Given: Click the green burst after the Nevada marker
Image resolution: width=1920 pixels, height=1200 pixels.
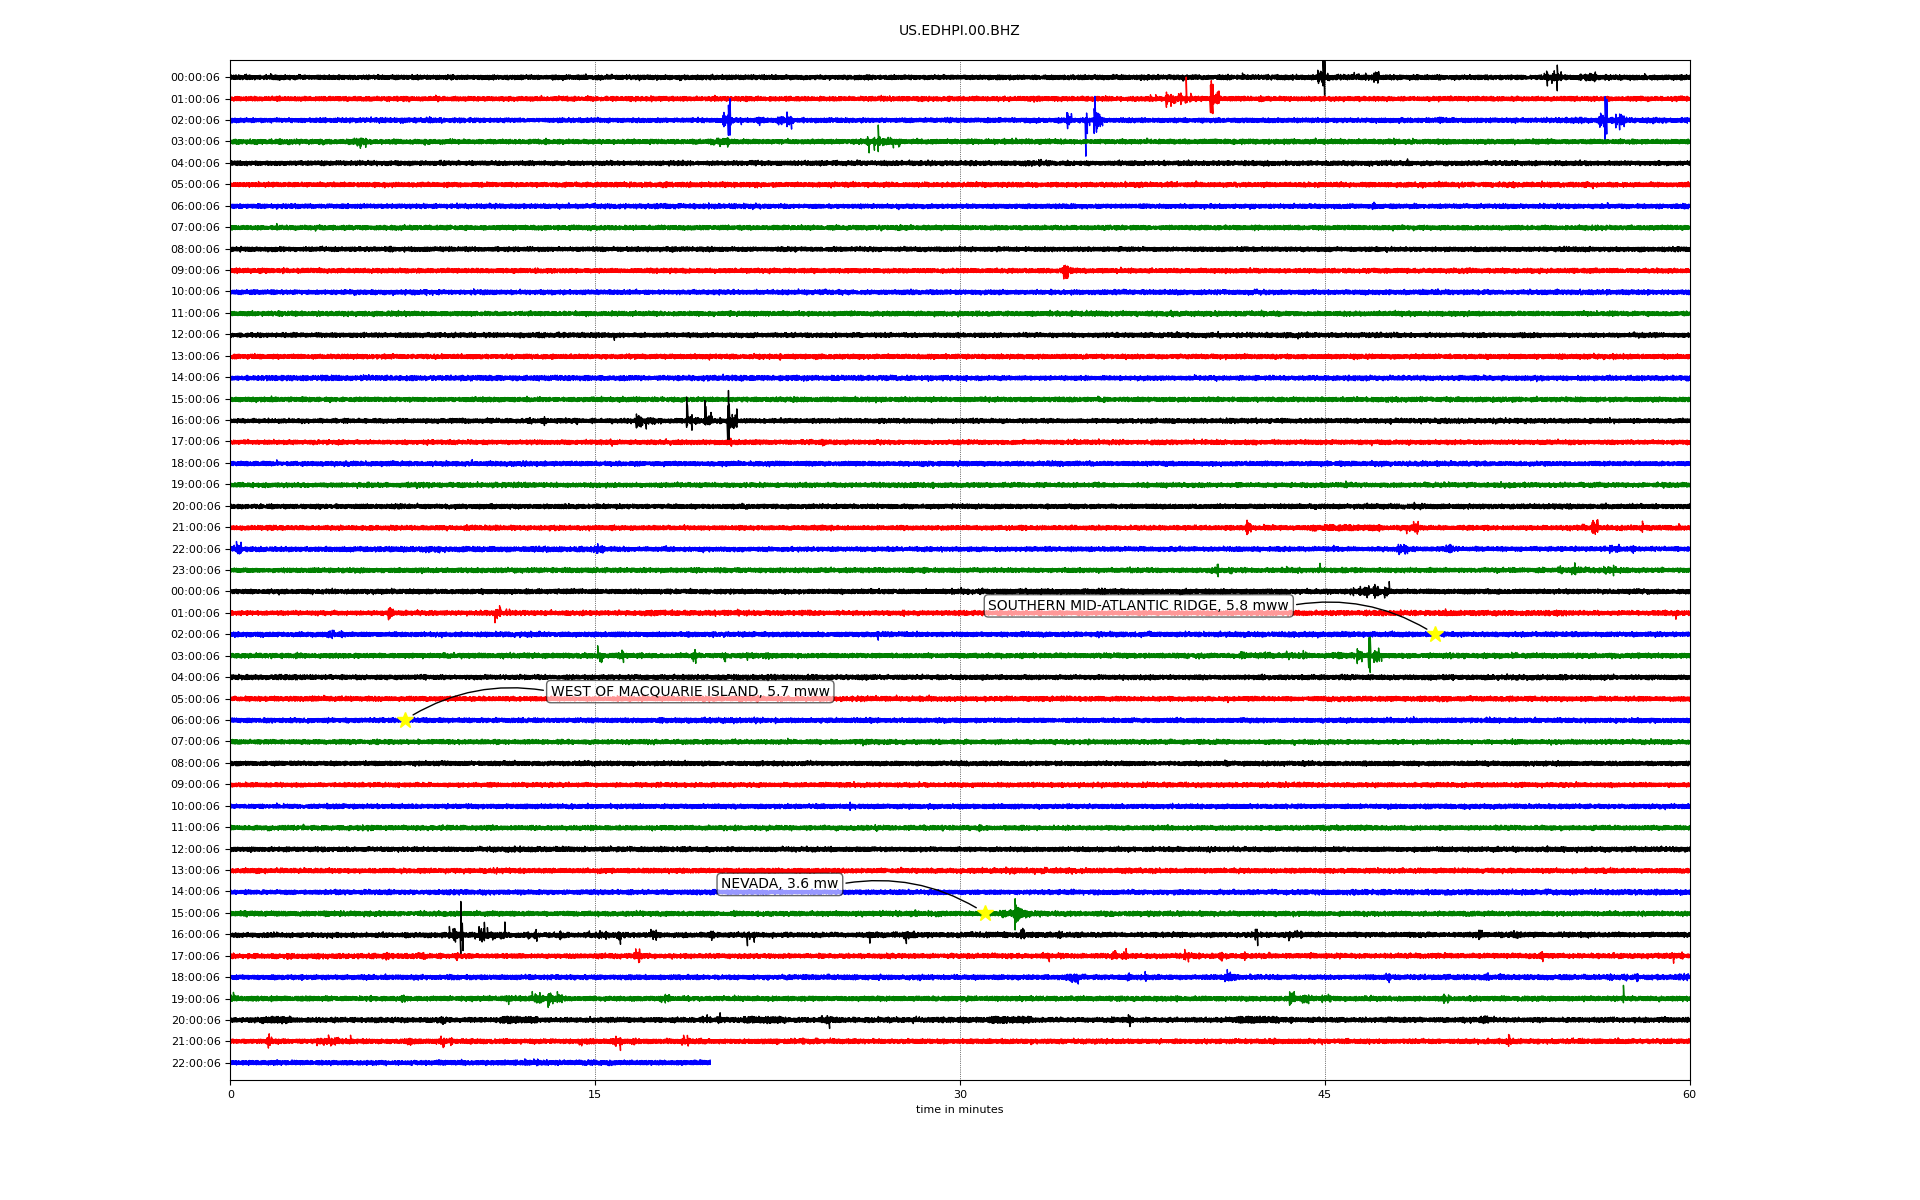Looking at the screenshot, I should click(1016, 913).
